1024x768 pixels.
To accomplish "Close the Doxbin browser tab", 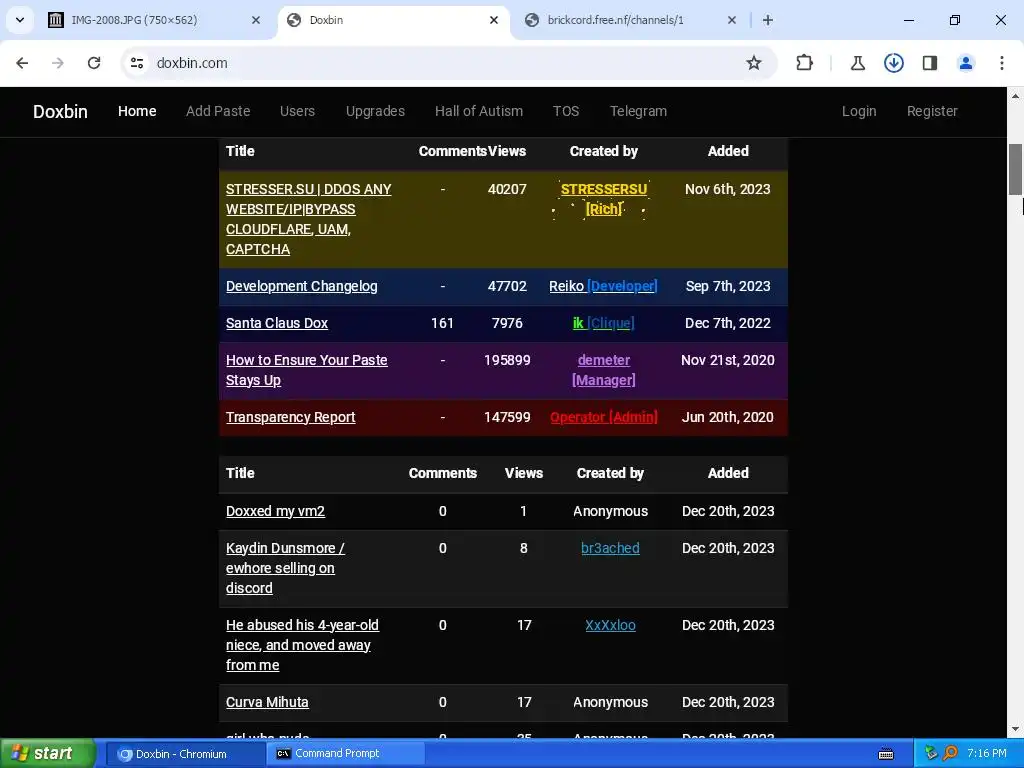I will point(494,20).
